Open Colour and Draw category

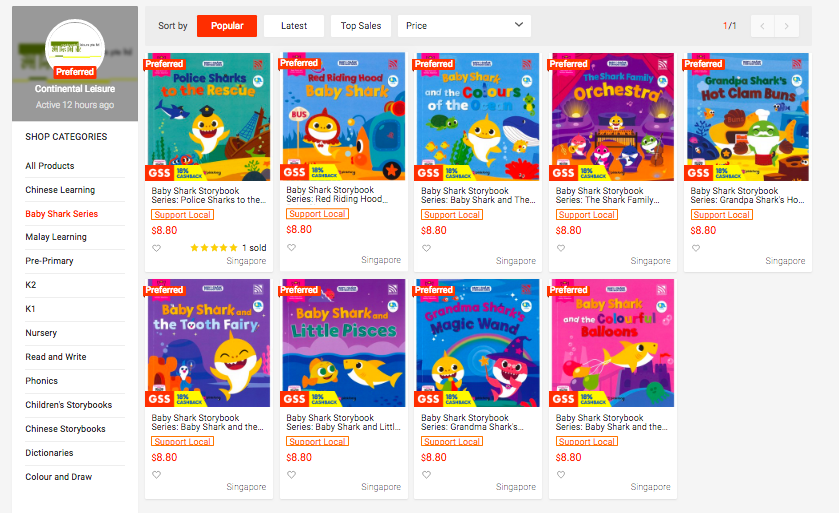point(58,477)
